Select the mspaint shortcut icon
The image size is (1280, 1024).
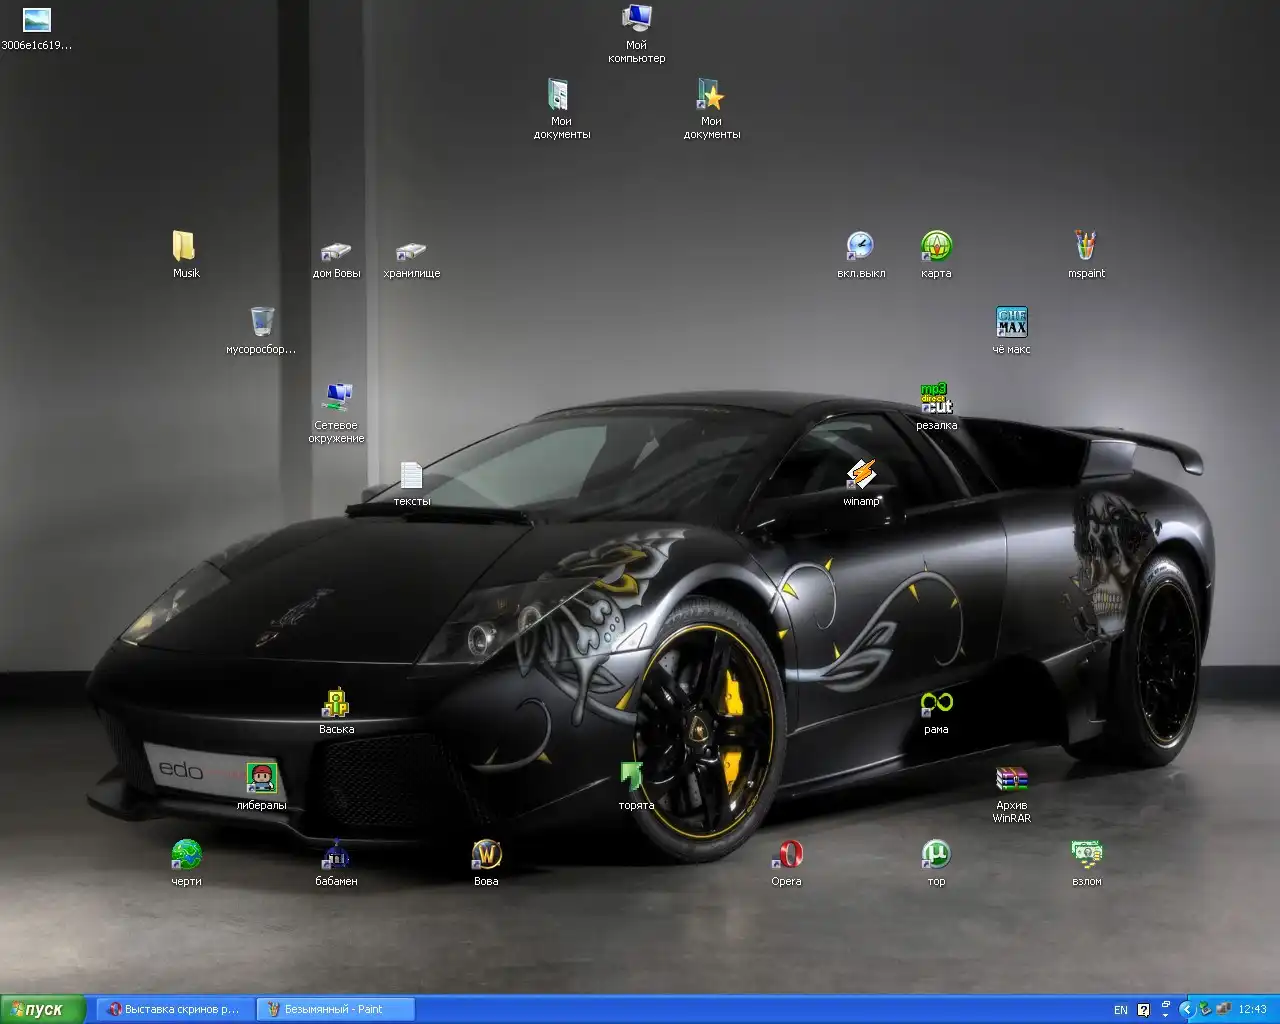tap(1086, 247)
